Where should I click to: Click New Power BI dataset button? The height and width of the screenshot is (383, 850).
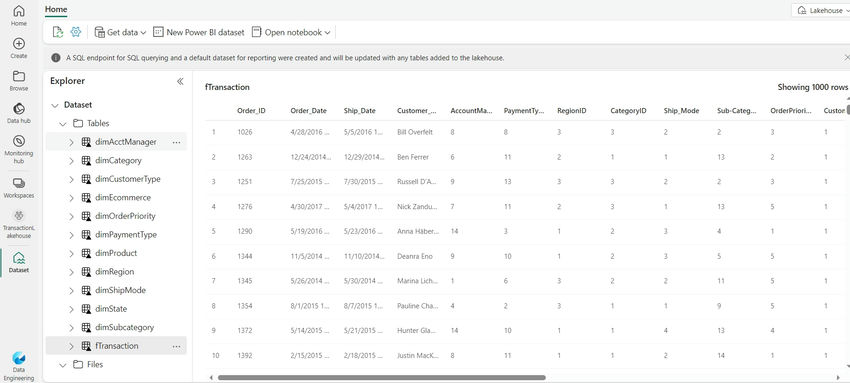click(x=198, y=32)
